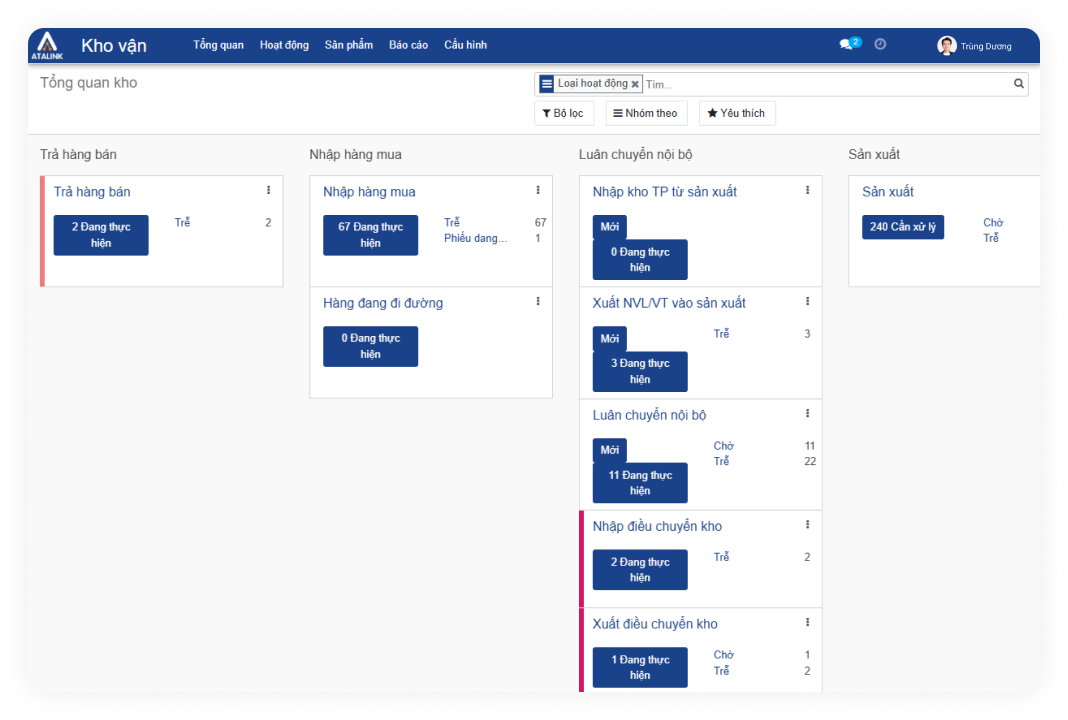1068x720 pixels.
Task: Click the Atalink logo icon
Action: (47, 45)
